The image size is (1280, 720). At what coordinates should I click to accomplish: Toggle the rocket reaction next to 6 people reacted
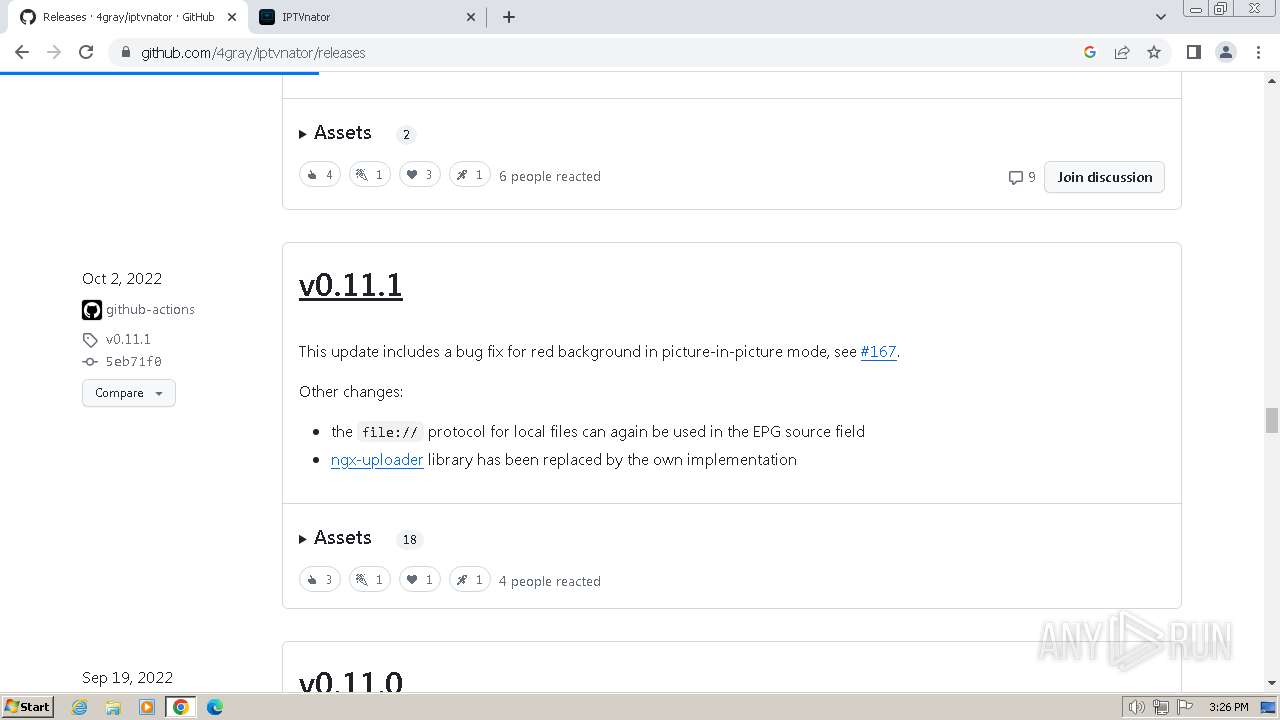tap(470, 175)
